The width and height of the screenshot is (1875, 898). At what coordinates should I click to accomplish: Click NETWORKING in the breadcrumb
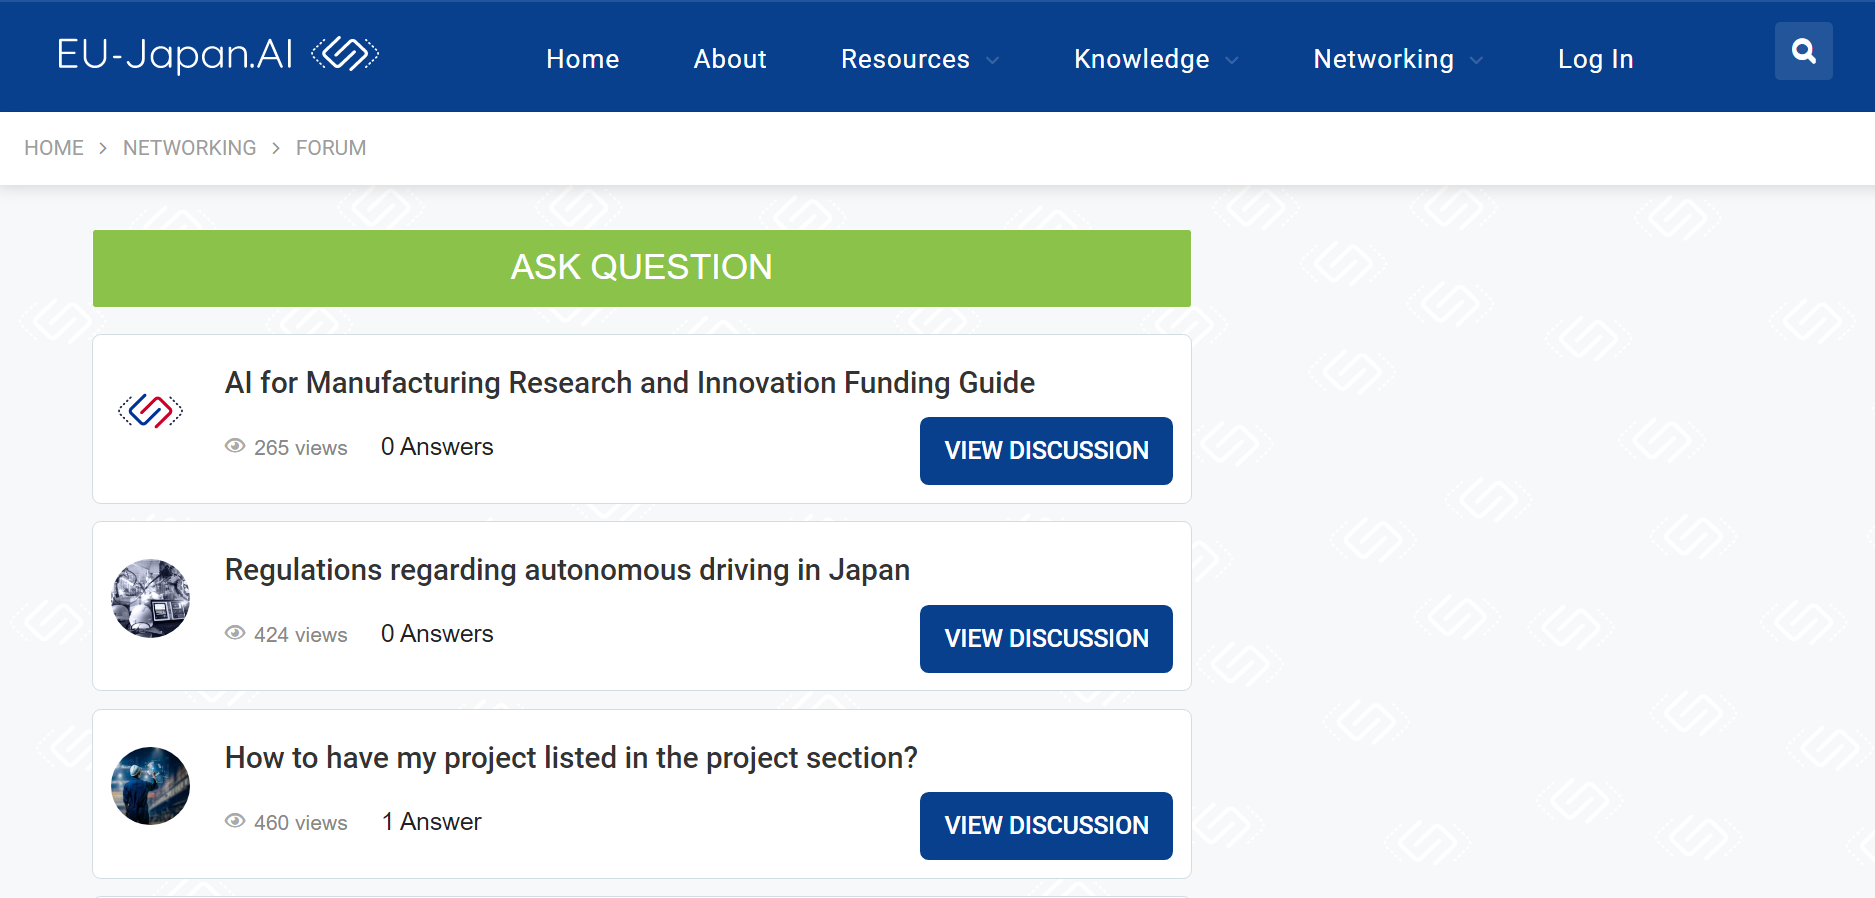pyautogui.click(x=190, y=148)
